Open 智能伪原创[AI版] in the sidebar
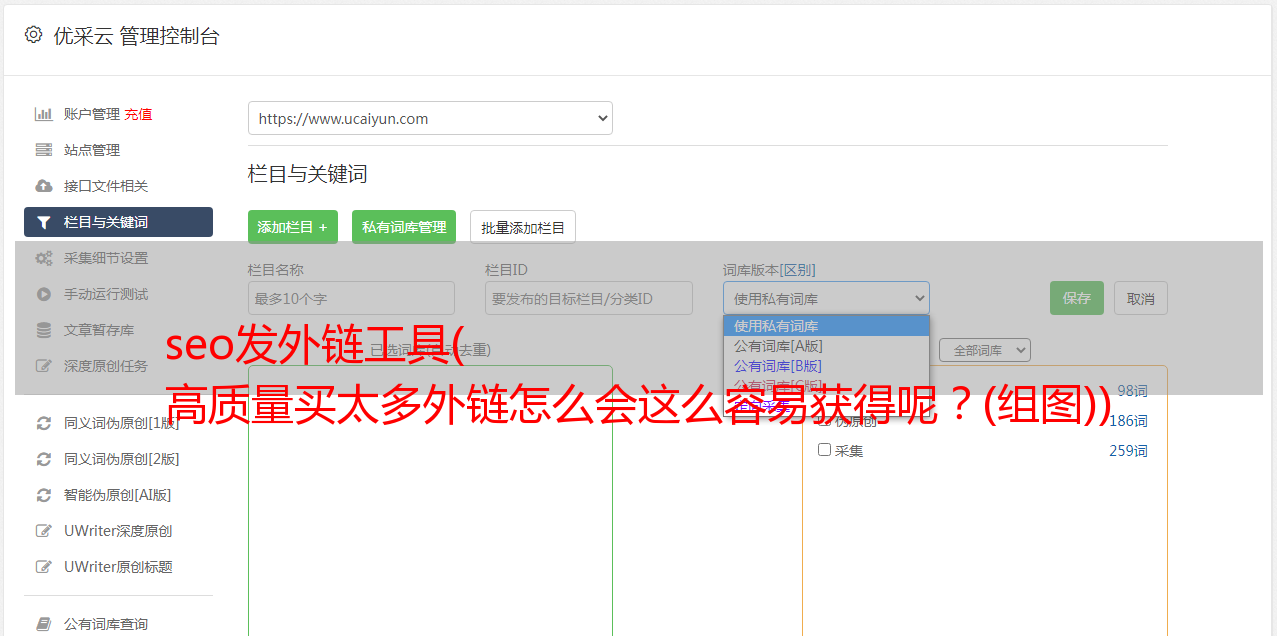 118,495
